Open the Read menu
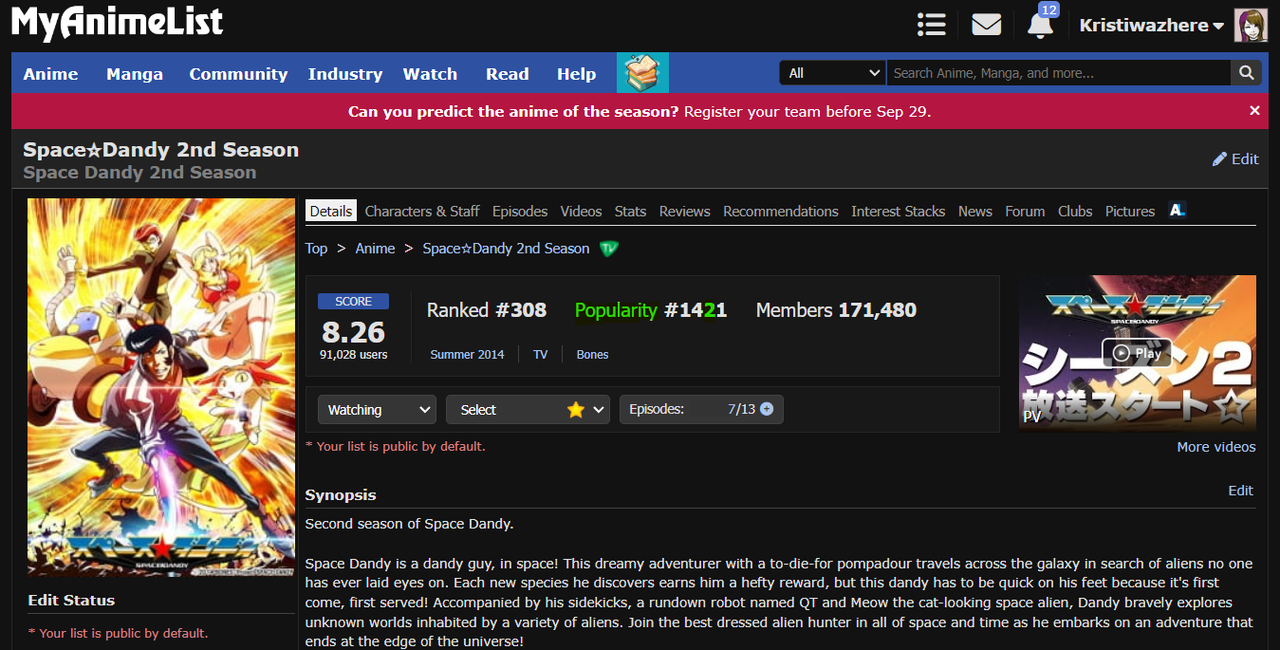 pos(507,74)
